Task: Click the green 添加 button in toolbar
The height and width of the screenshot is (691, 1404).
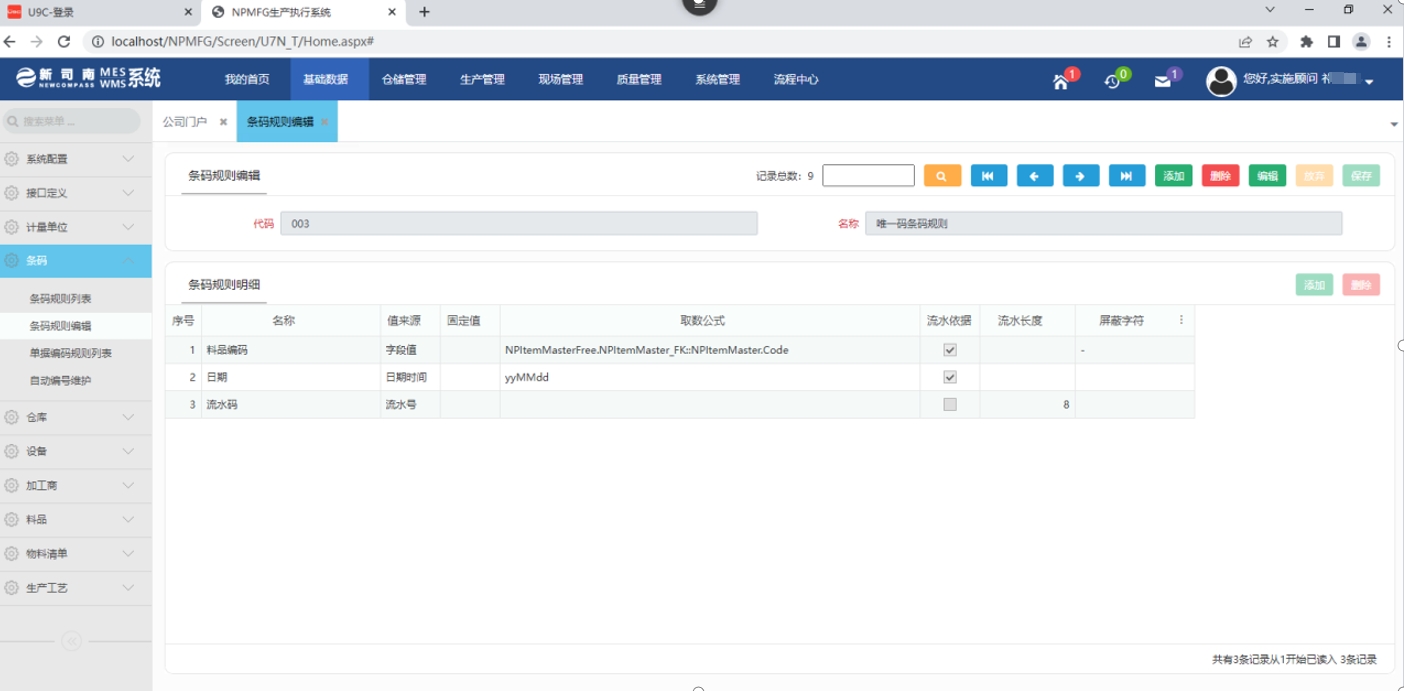Action: pyautogui.click(x=1173, y=176)
